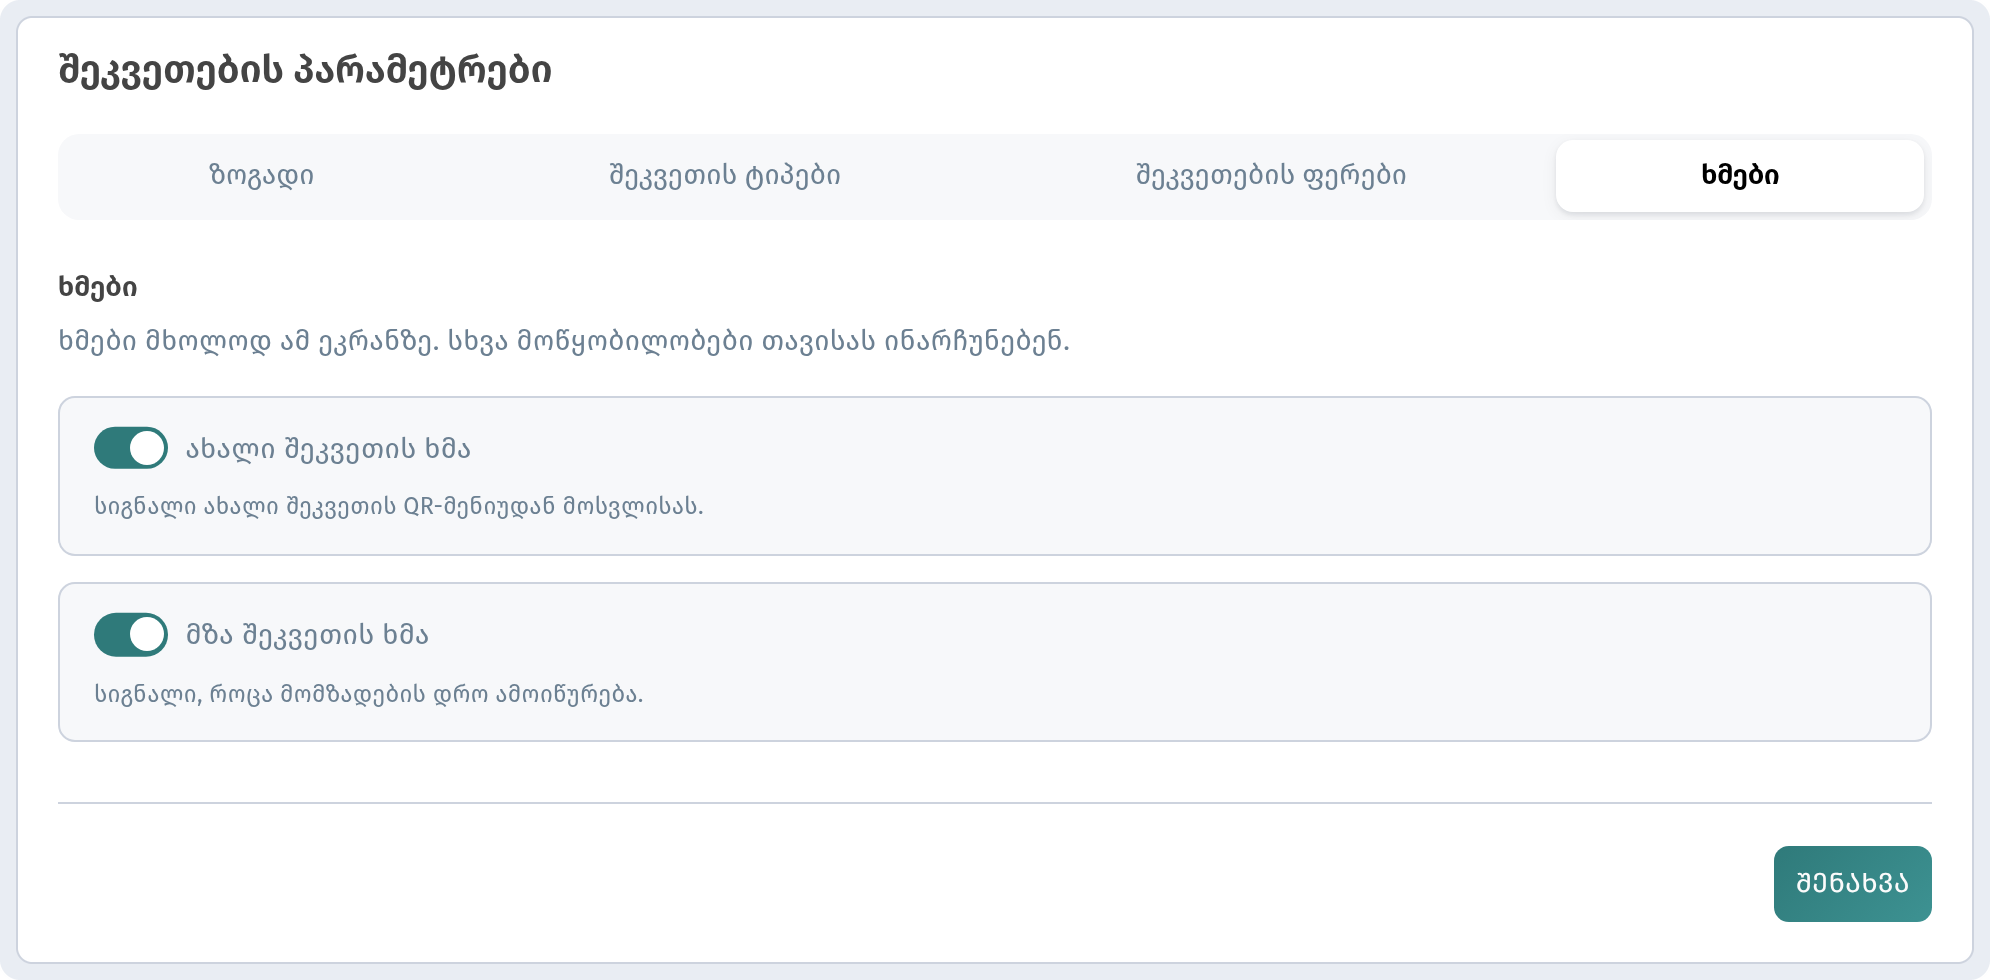Save settings with the შენახვა button
Screen dimensions: 1990x980
click(x=1852, y=884)
